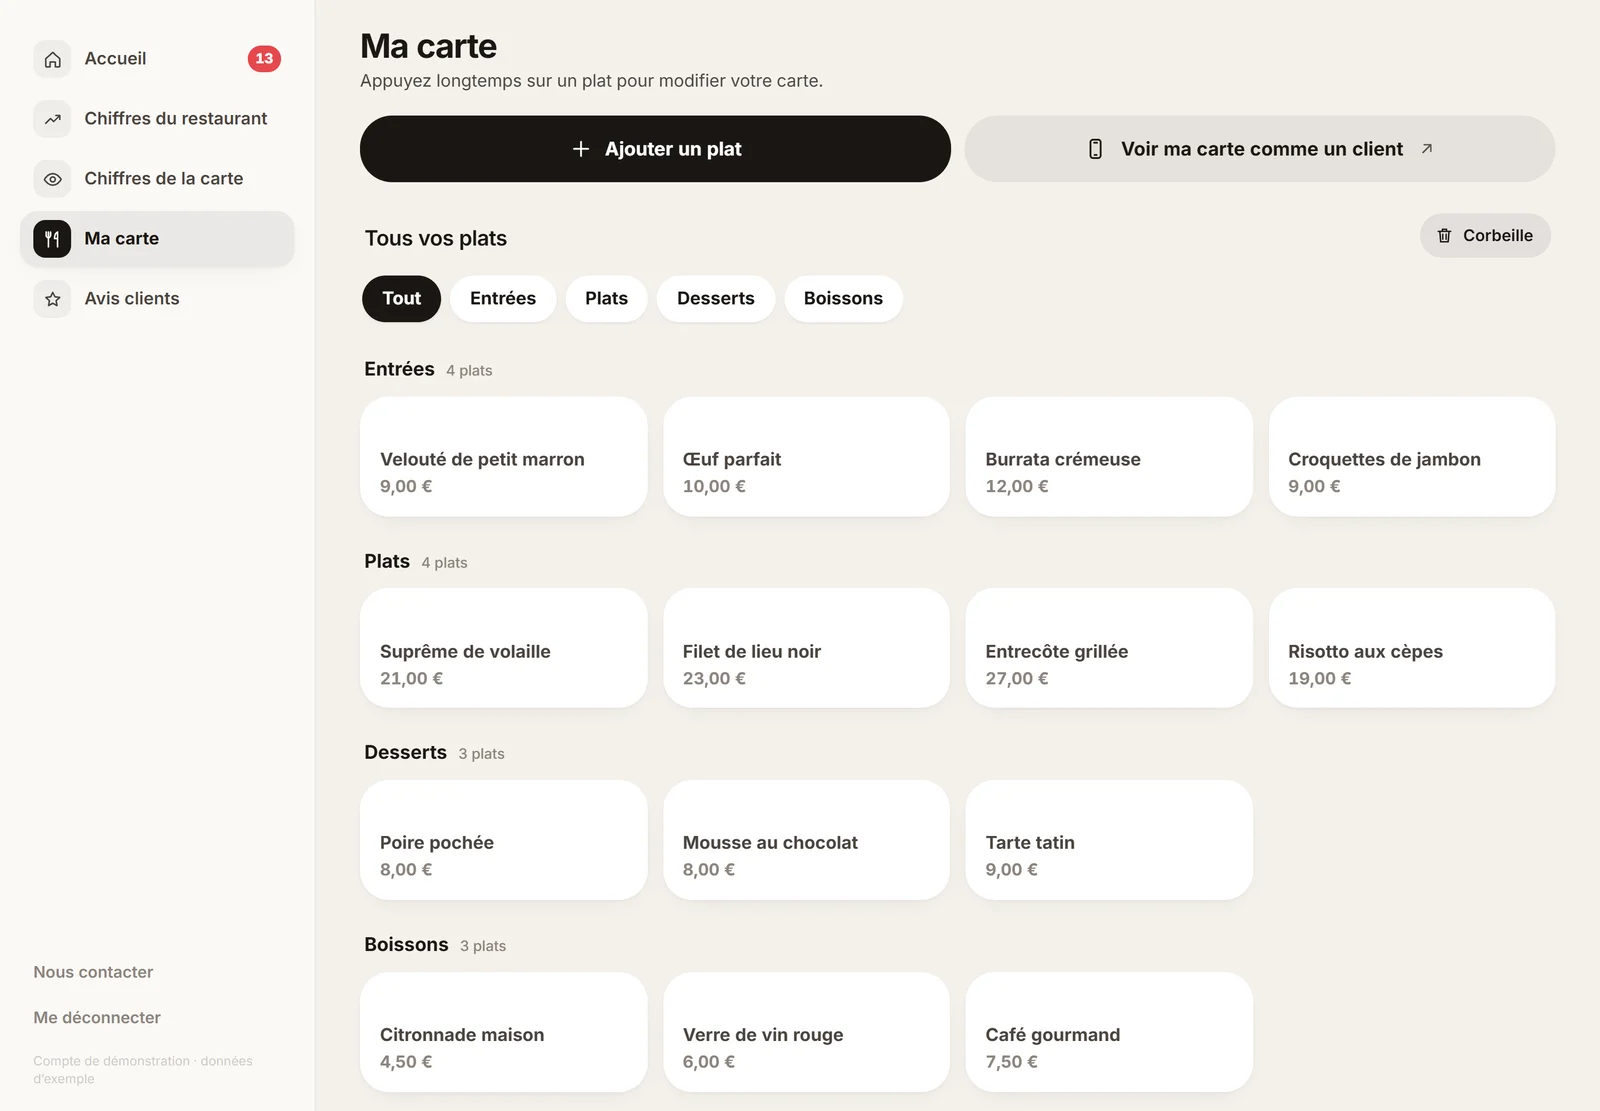
Task: Select the Œuf parfait dish card
Action: tap(806, 457)
